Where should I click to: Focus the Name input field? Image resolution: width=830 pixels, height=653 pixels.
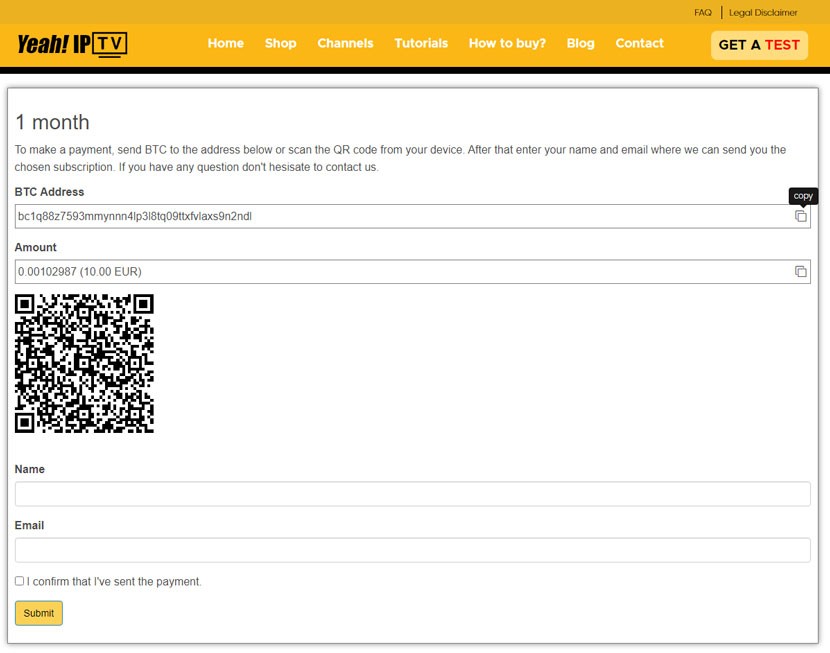click(x=412, y=494)
